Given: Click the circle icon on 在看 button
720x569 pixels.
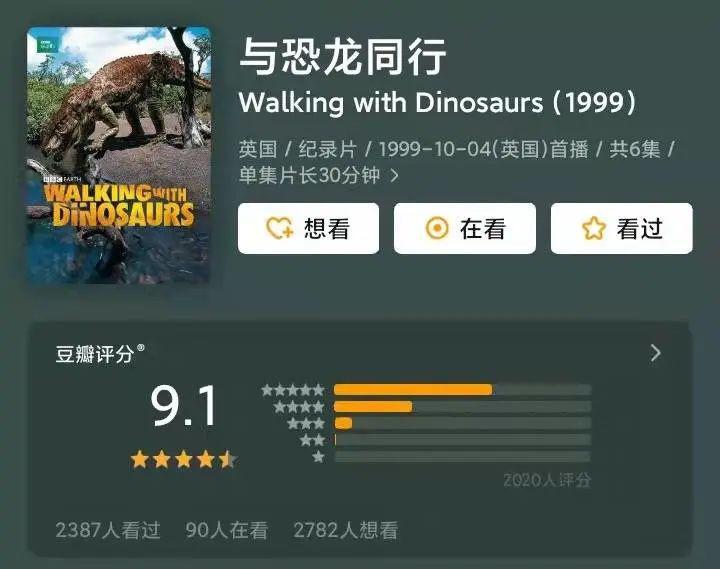Looking at the screenshot, I should (437, 228).
